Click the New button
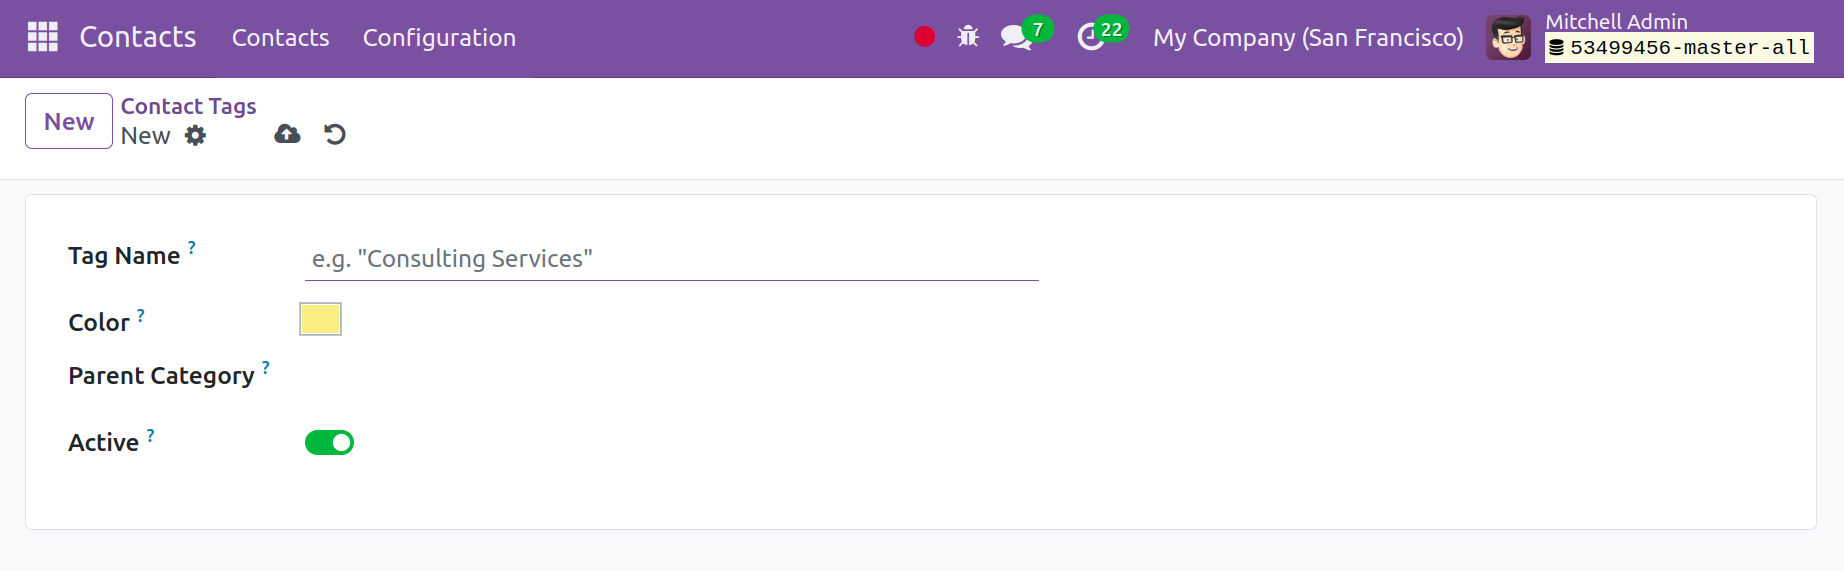 tap(69, 121)
